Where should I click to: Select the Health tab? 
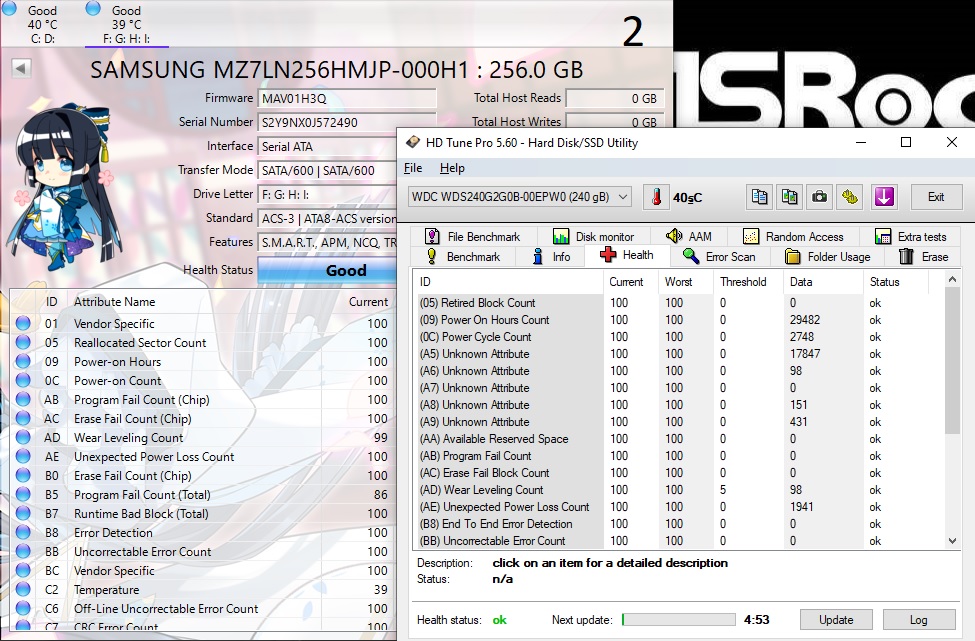click(627, 255)
